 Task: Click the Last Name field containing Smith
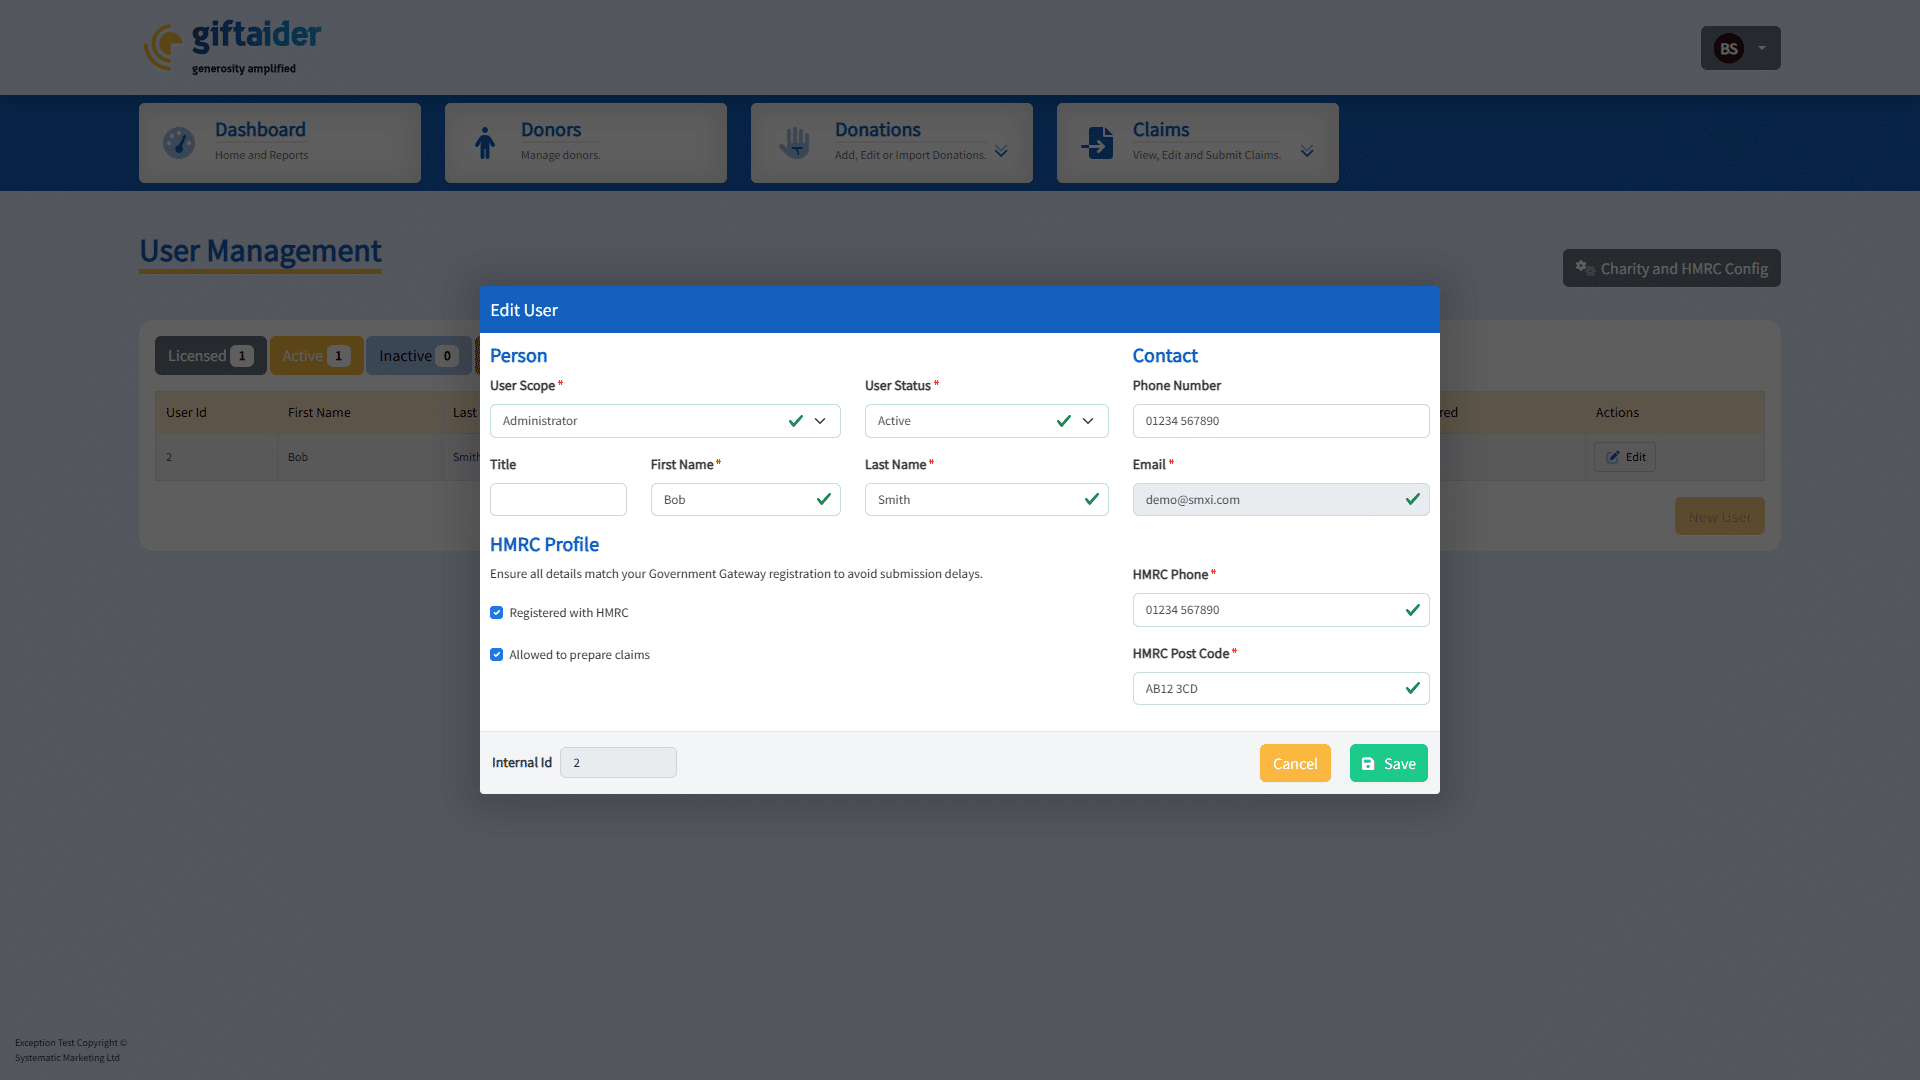(986, 500)
